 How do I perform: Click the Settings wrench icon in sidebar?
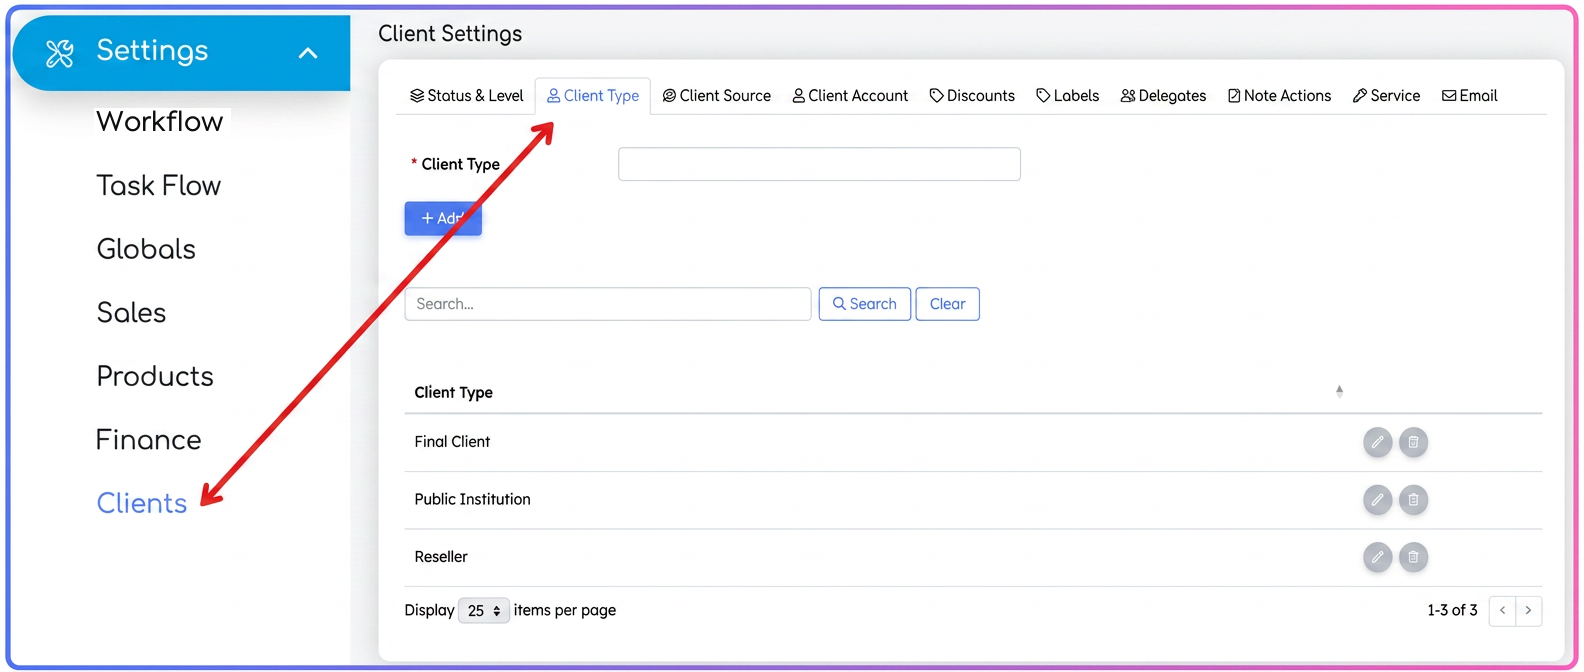(x=60, y=53)
